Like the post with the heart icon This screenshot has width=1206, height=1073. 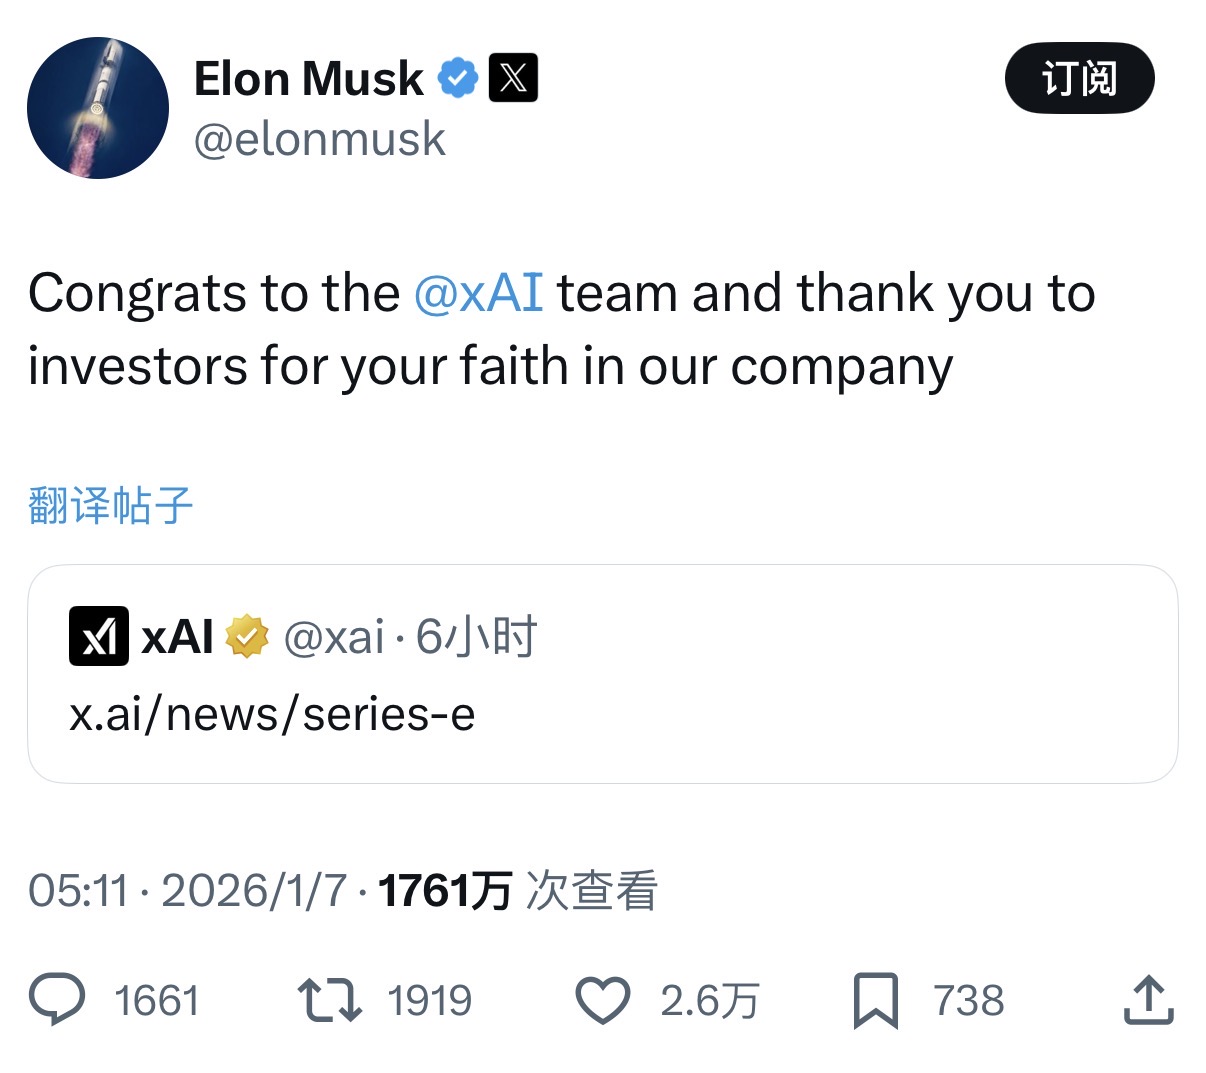pos(601,999)
